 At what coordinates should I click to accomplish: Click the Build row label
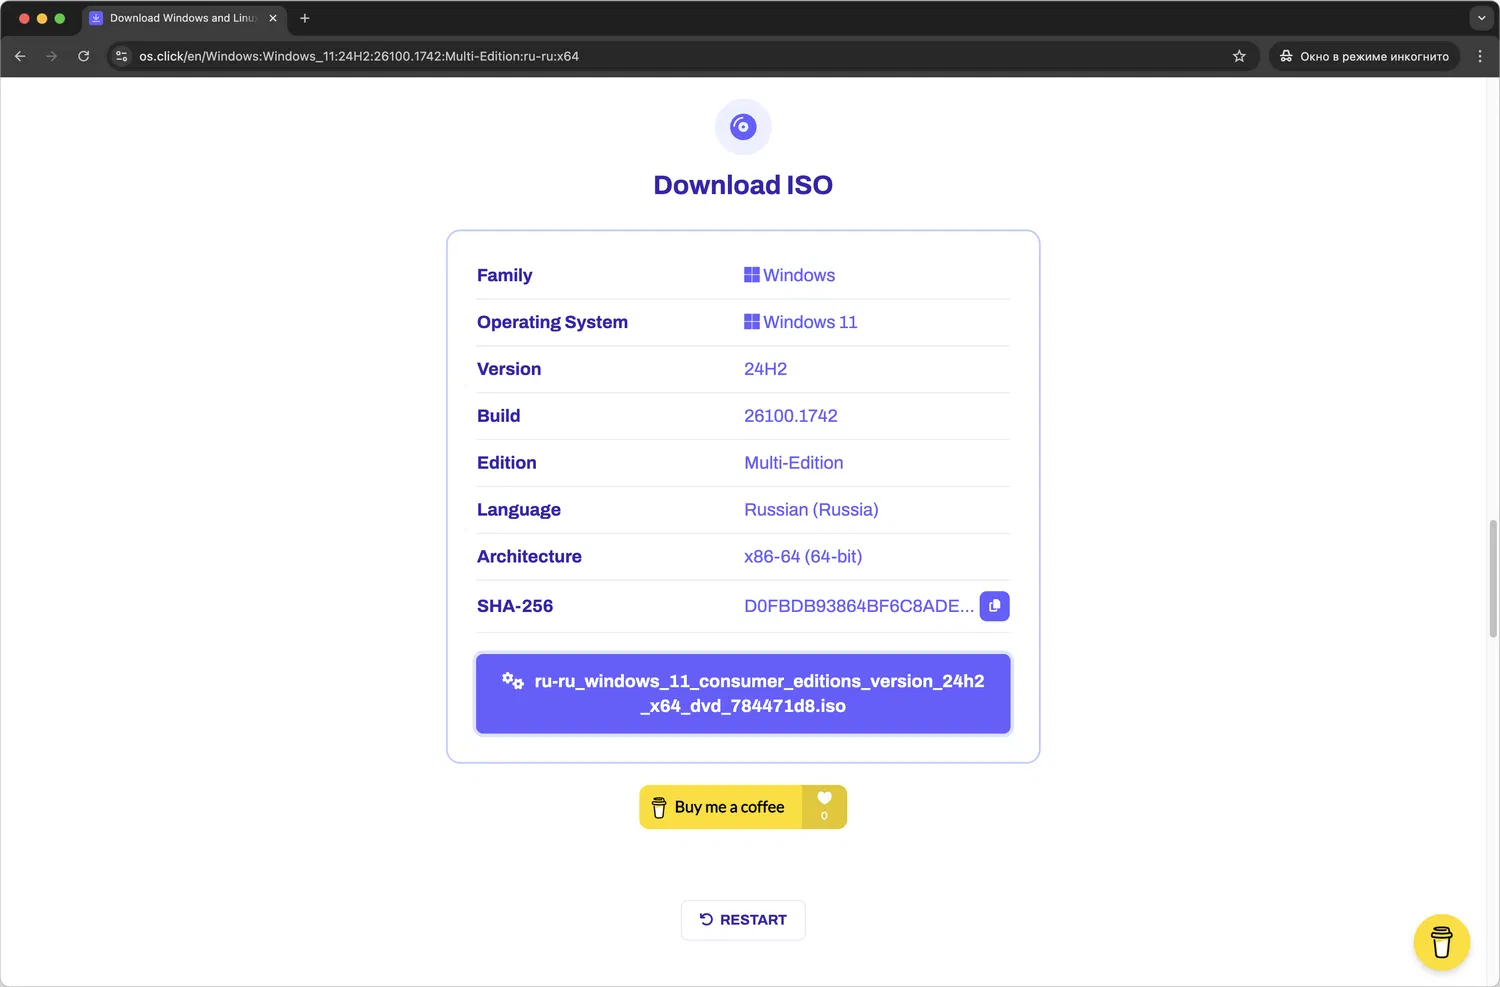coord(498,416)
